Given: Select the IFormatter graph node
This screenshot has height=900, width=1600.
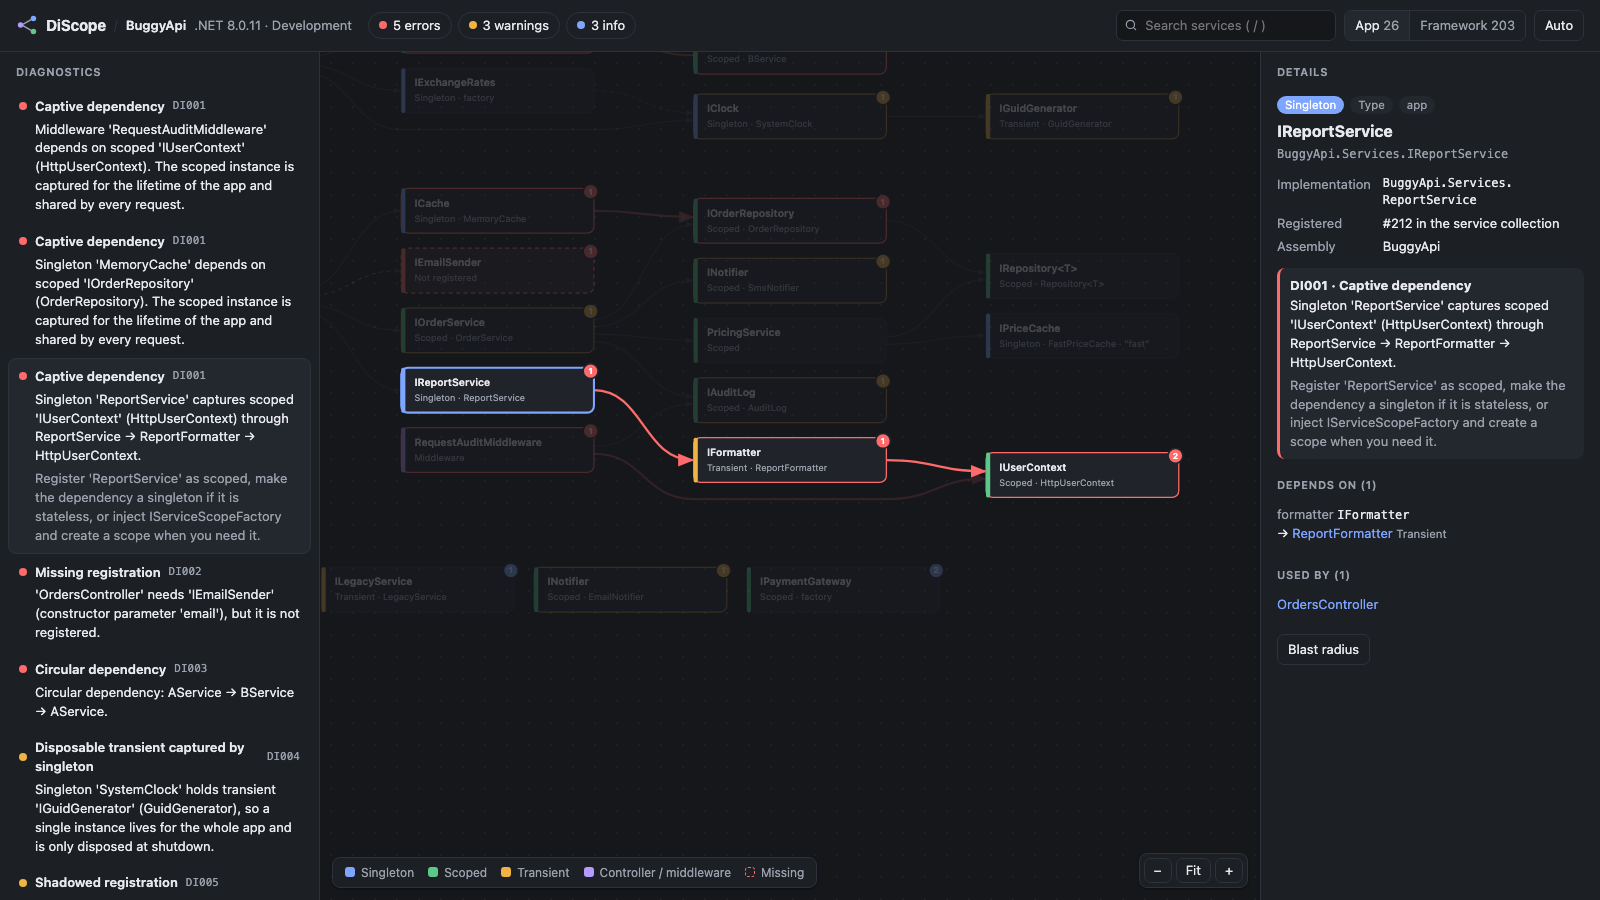Looking at the screenshot, I should click(790, 460).
